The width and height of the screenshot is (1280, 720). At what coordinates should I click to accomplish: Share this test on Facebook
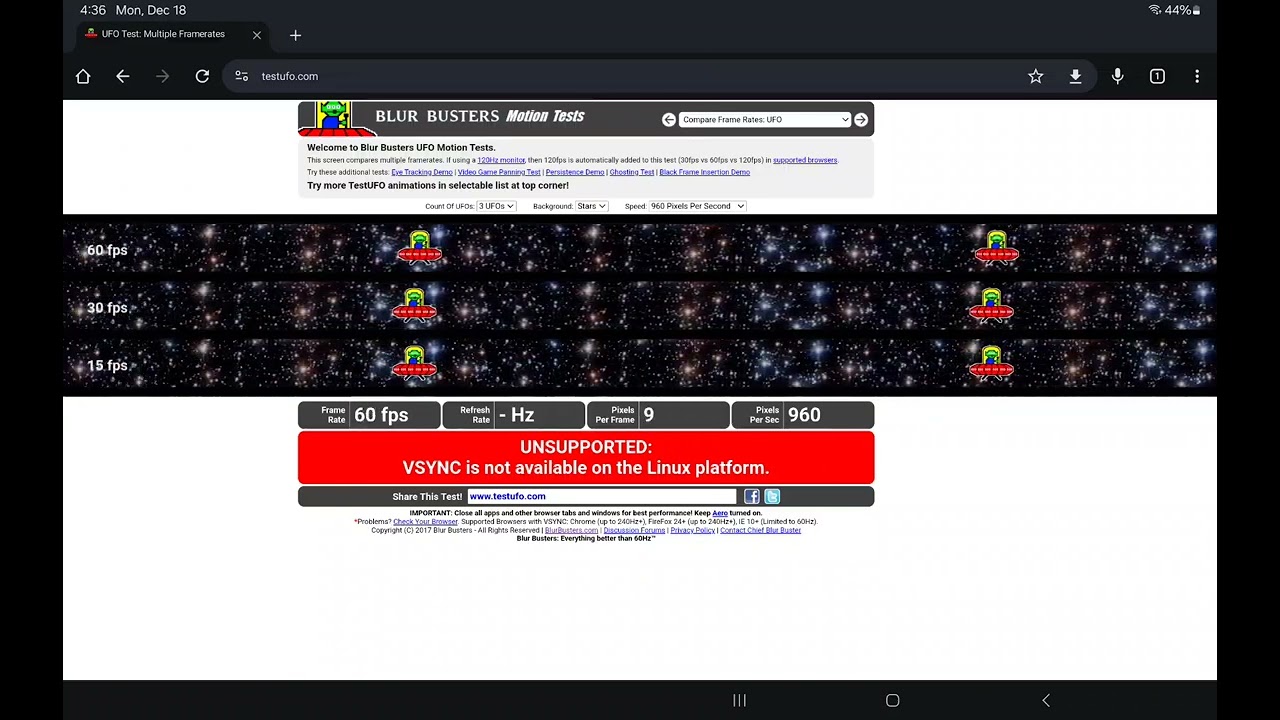coord(752,496)
